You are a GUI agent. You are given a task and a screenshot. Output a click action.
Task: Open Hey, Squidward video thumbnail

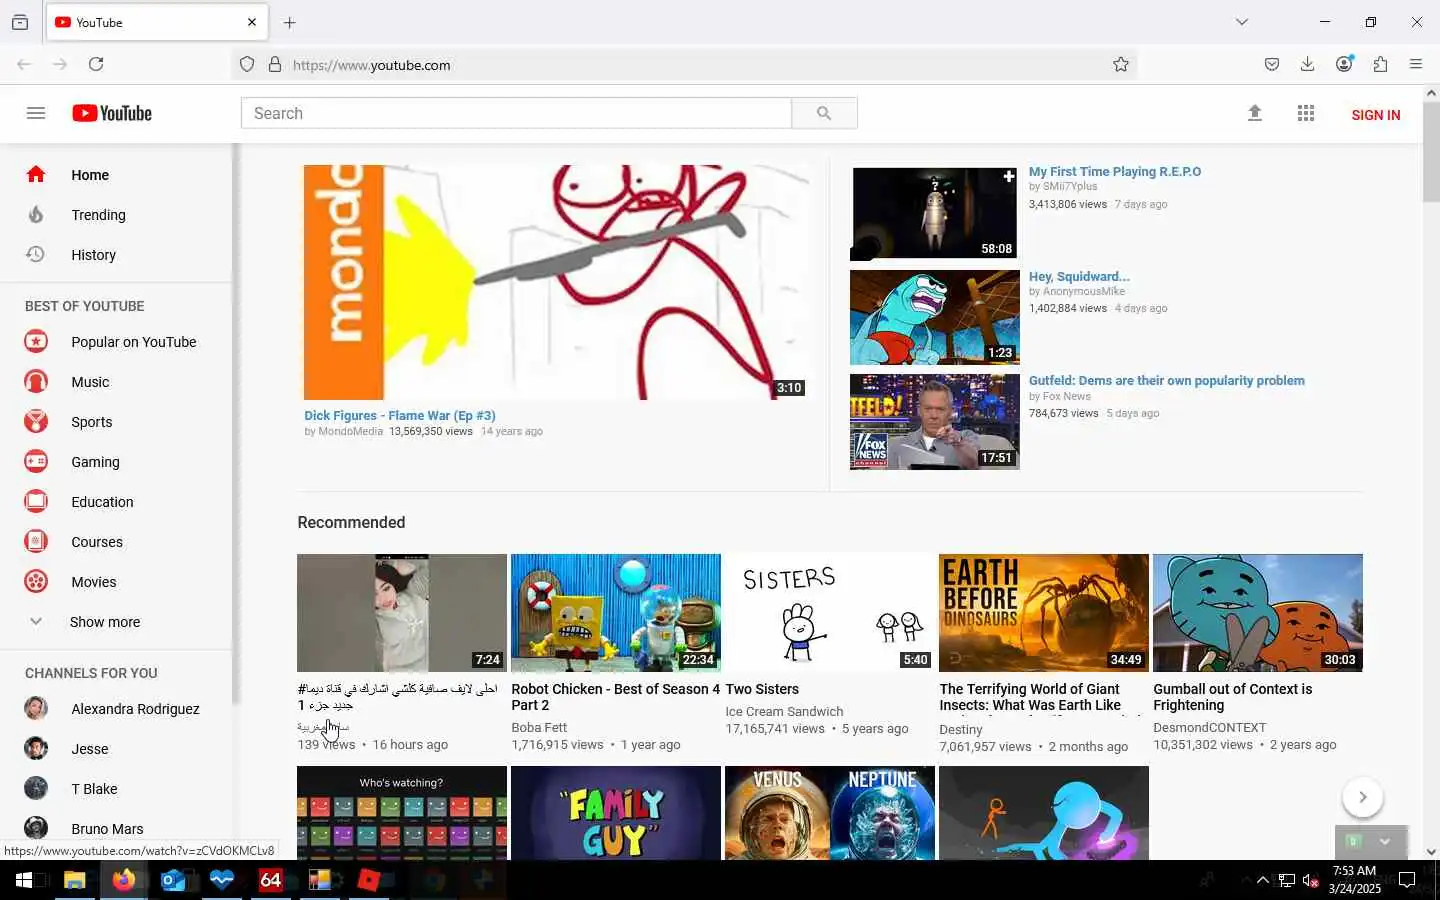(935, 317)
